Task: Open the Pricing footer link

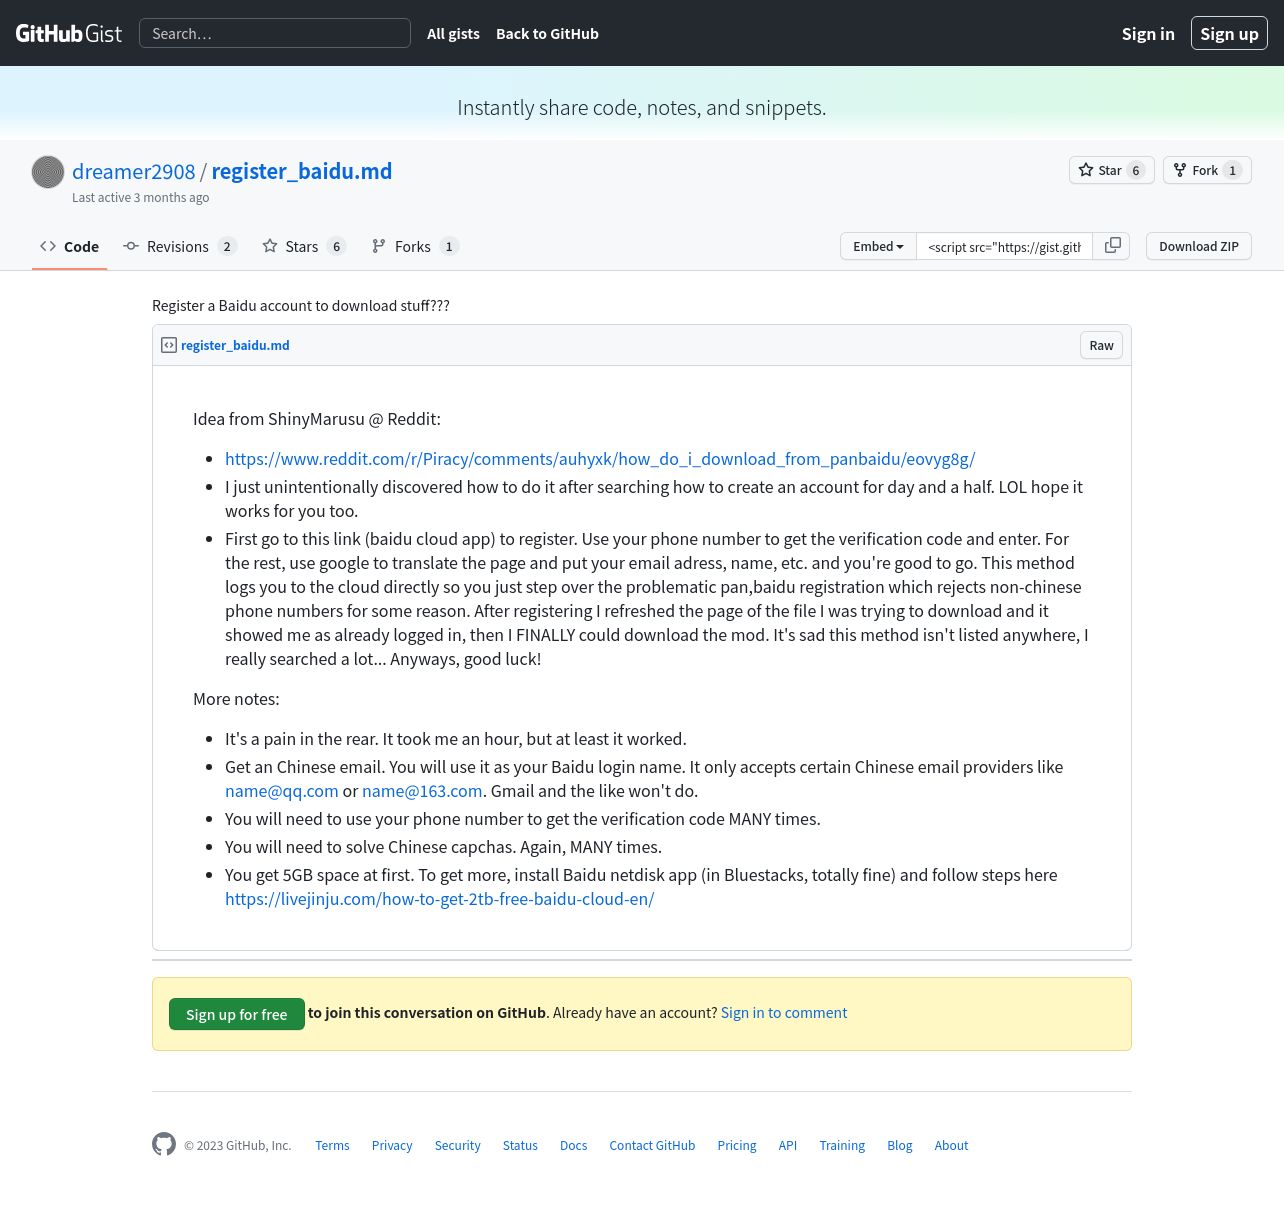Action: 737,1145
